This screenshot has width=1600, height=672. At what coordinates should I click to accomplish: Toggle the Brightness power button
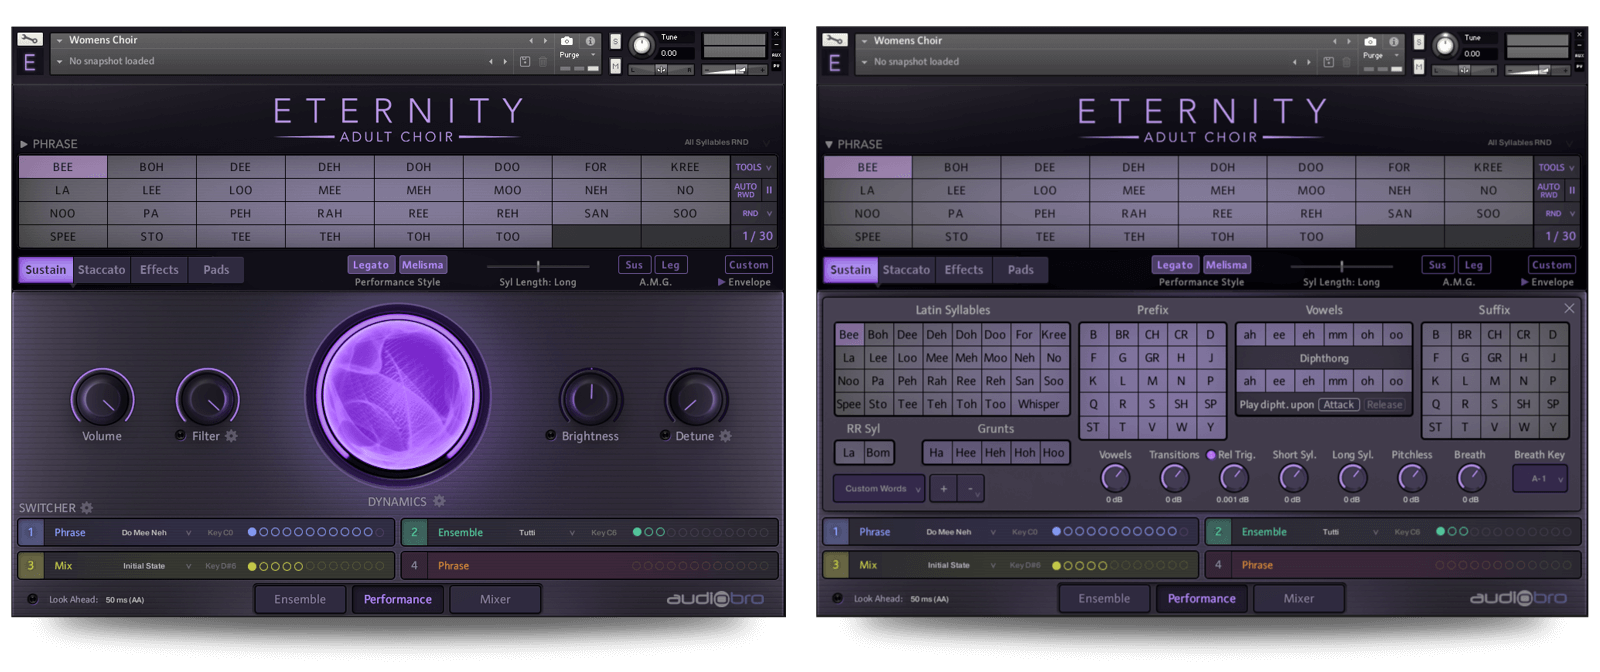point(551,435)
